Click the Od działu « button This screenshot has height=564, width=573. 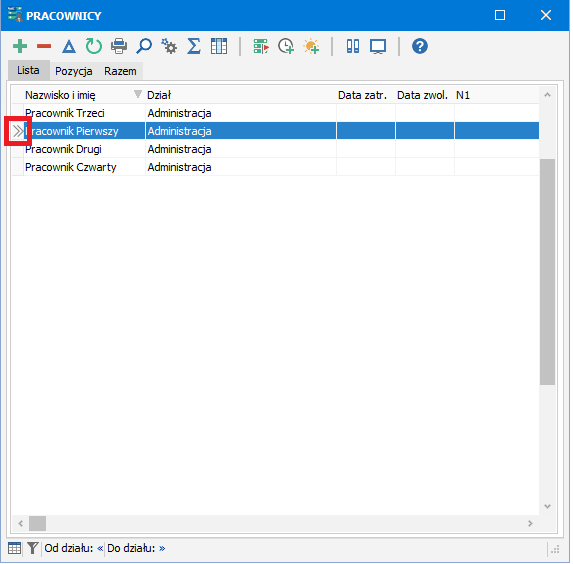coord(74,548)
